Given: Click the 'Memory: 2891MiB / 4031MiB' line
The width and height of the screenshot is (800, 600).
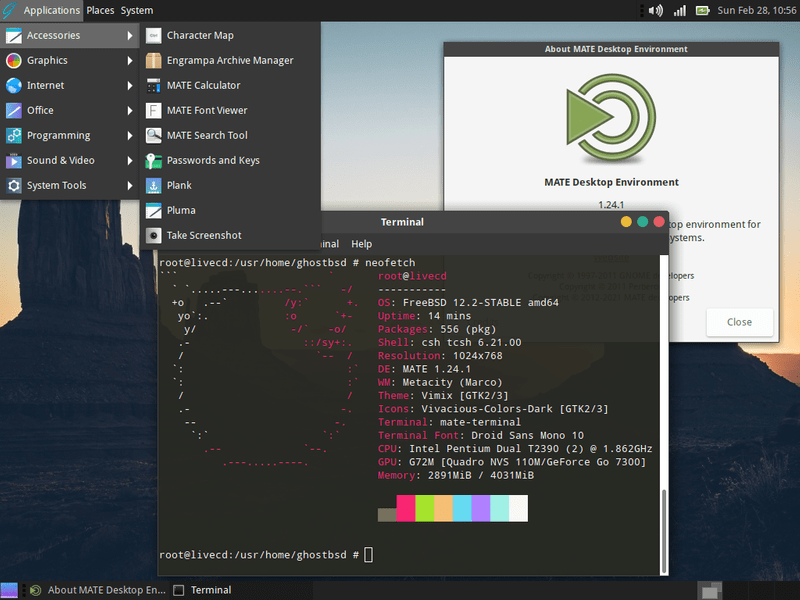Looking at the screenshot, I should (456, 475).
